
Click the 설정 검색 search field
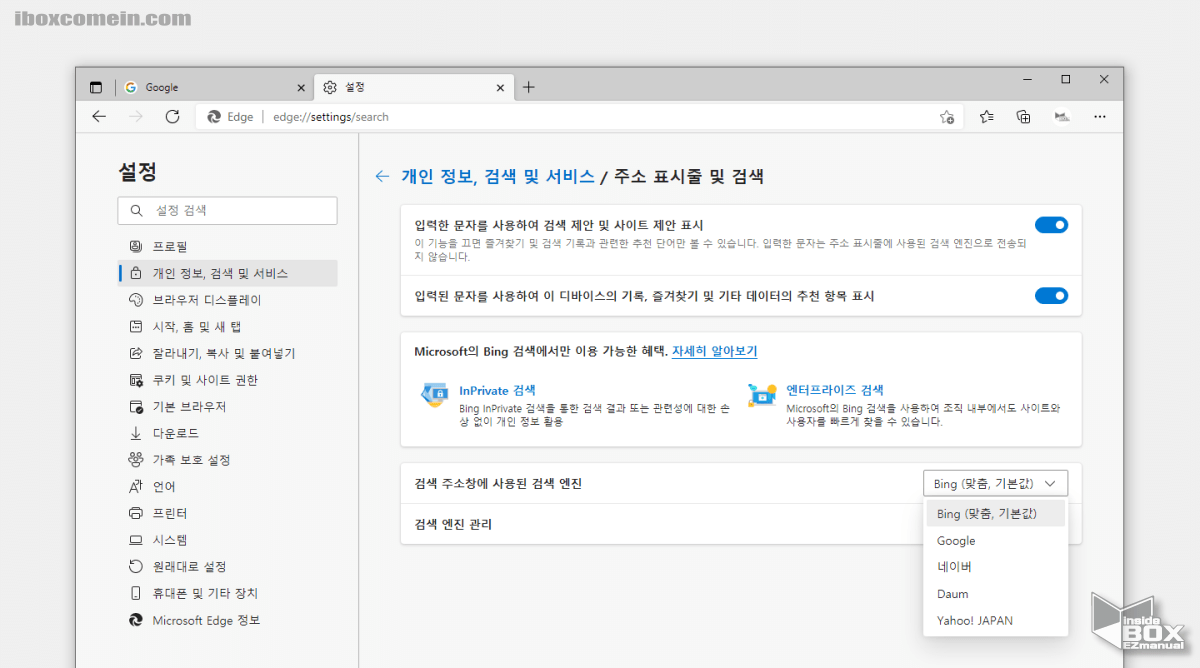point(227,210)
